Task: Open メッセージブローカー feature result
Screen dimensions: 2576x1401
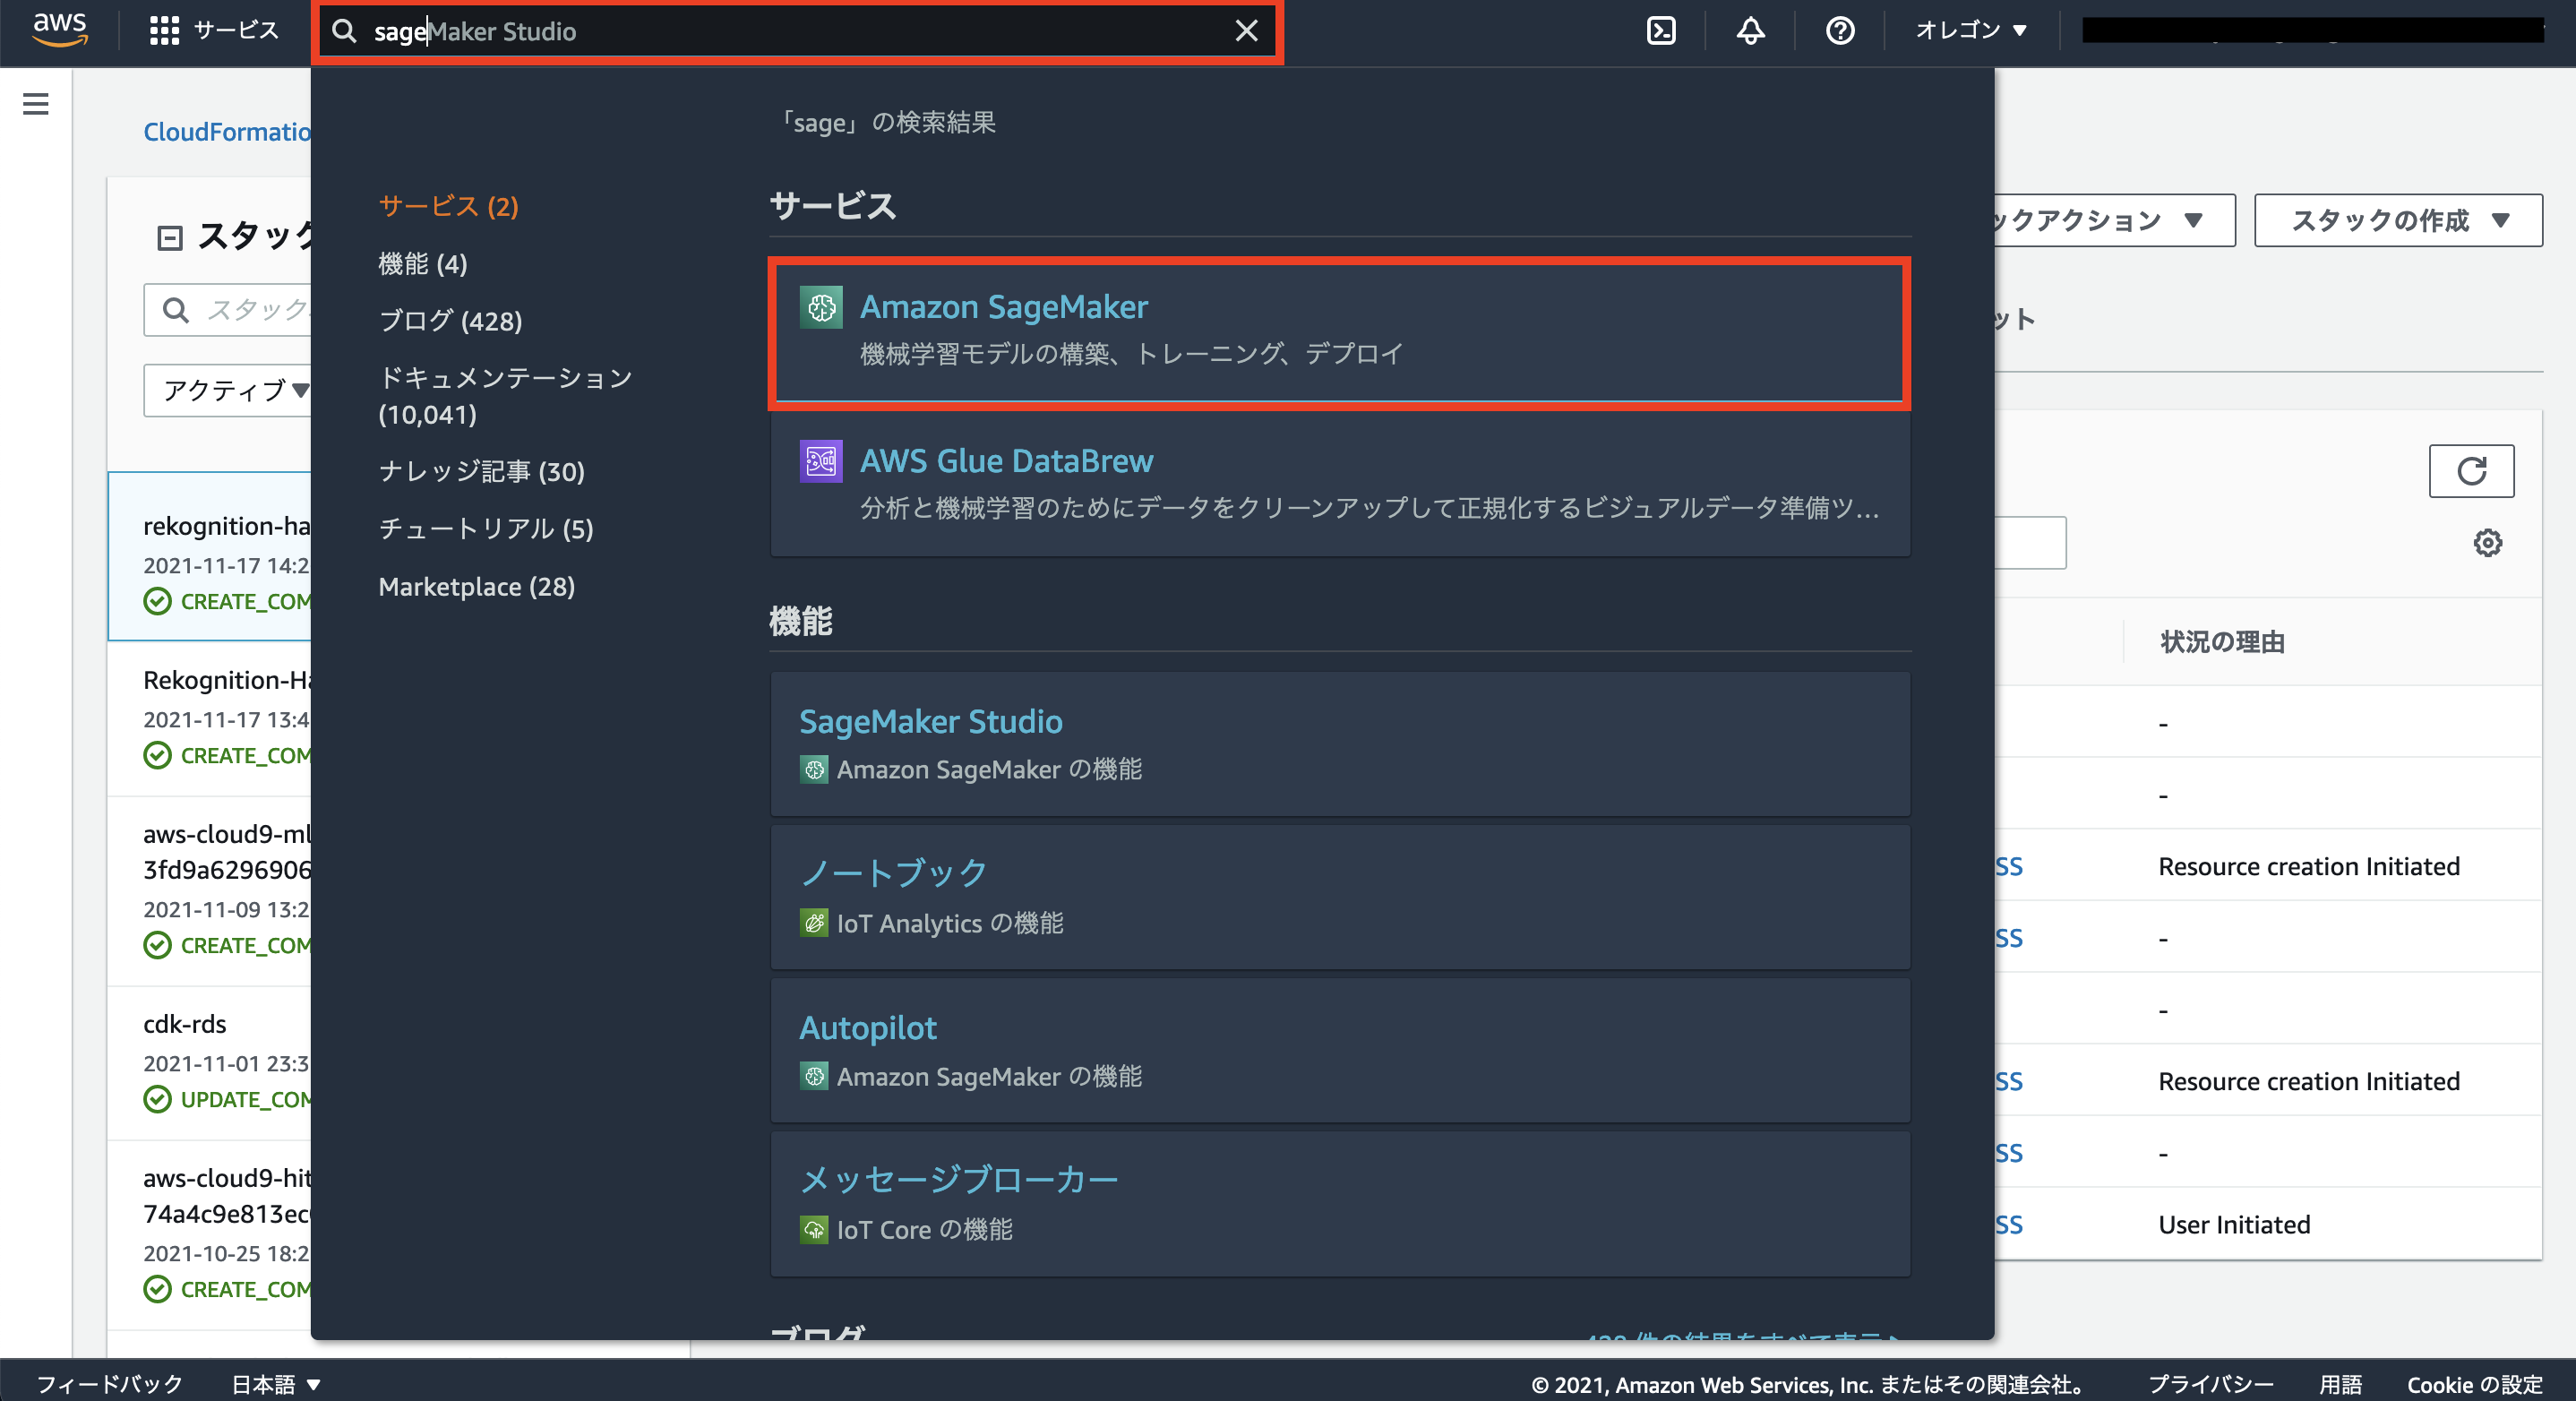Action: pos(1340,1204)
